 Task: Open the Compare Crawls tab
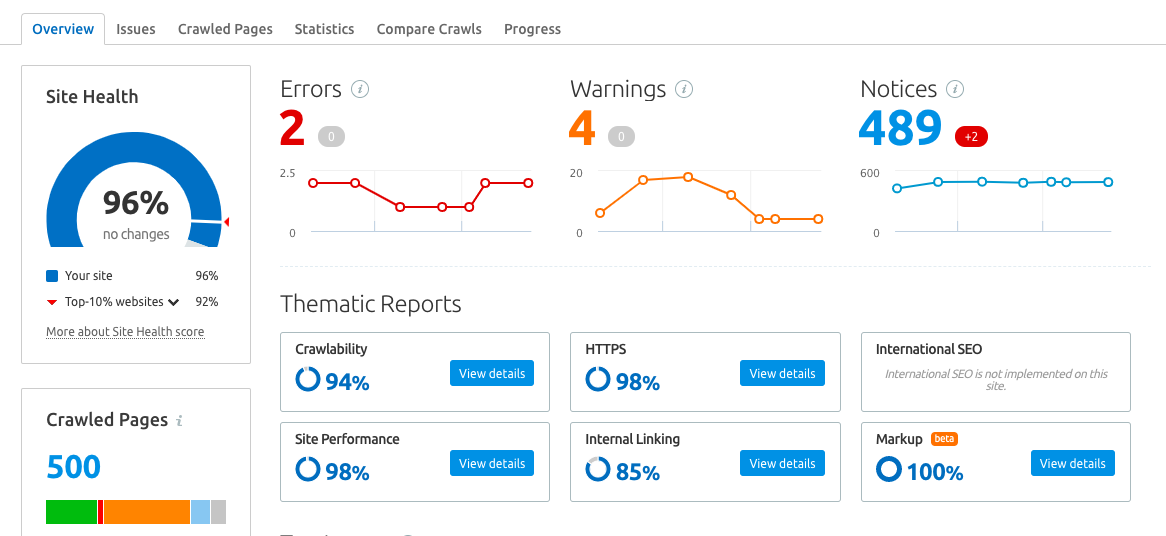[x=429, y=29]
